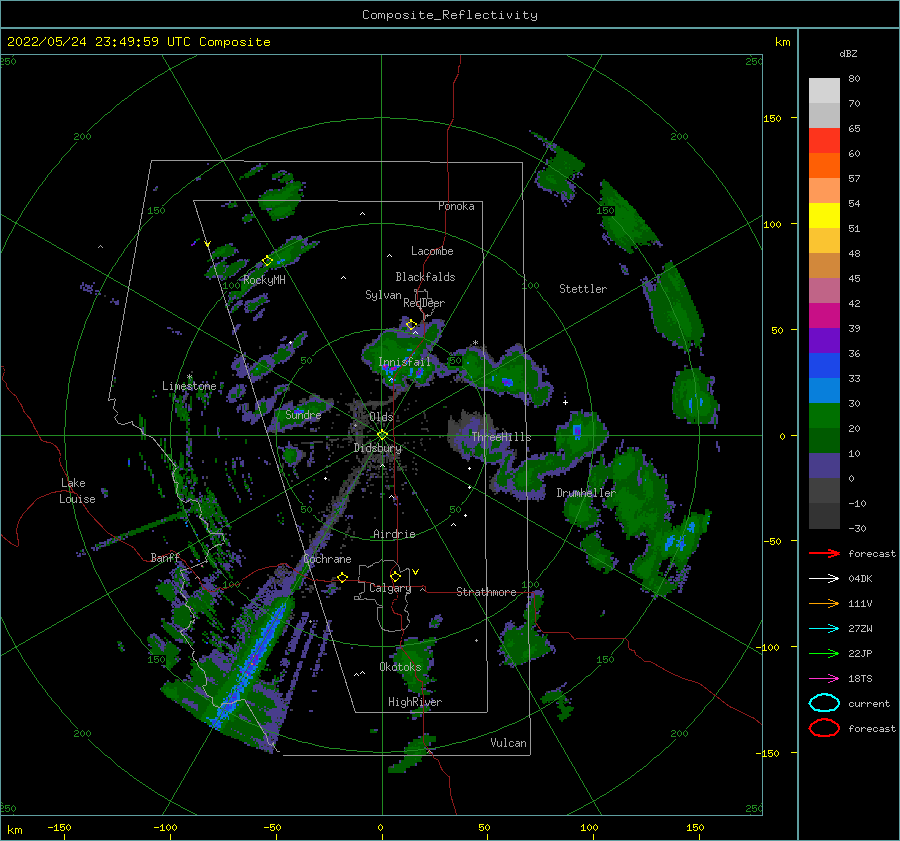Click the -30 dBZ legend value
The height and width of the screenshot is (841, 900).
[x=858, y=528]
